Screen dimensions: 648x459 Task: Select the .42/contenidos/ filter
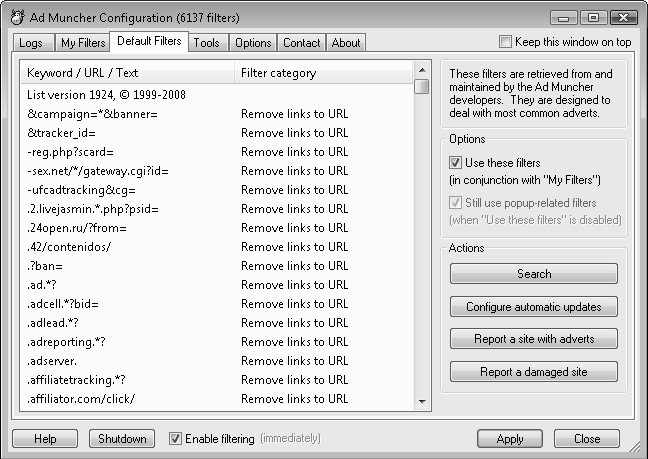click(x=217, y=247)
